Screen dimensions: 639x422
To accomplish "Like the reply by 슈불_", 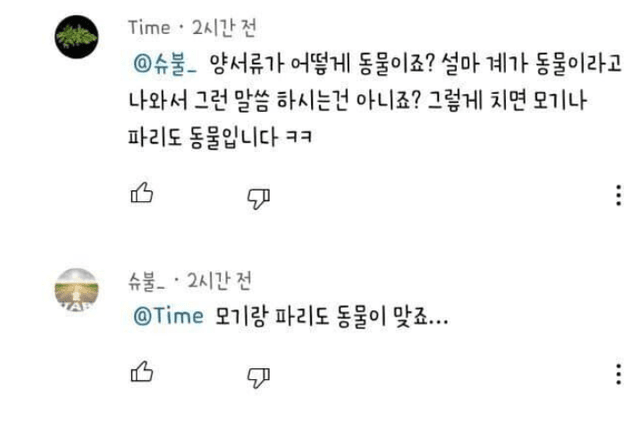I will pyautogui.click(x=142, y=373).
